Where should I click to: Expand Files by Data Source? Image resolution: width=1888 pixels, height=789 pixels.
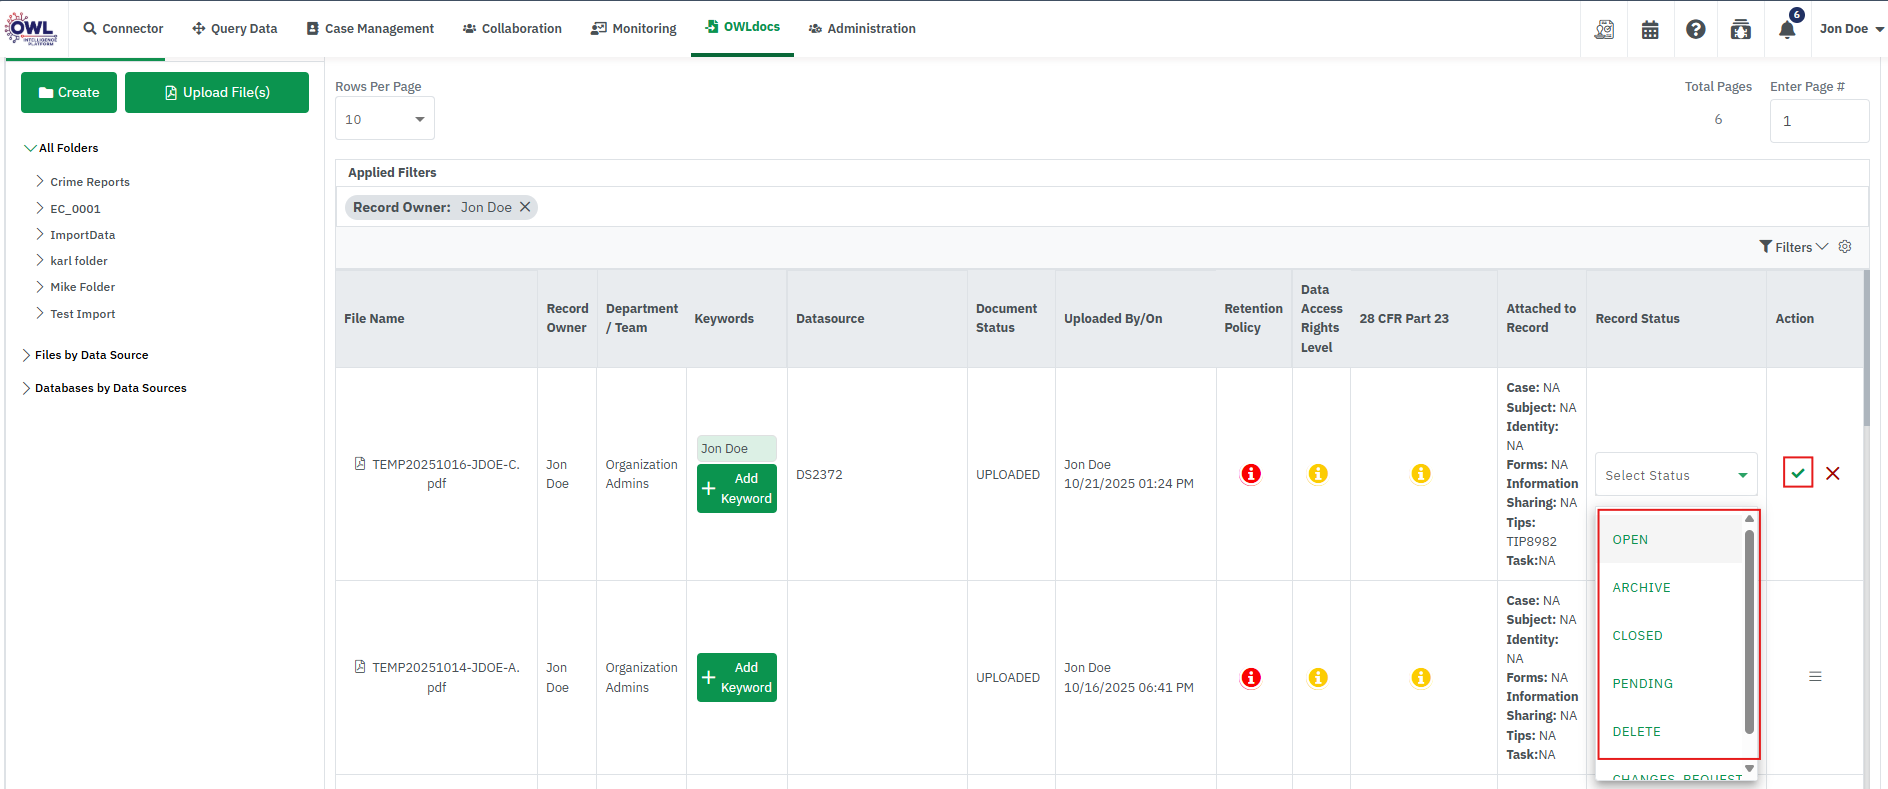pyautogui.click(x=26, y=355)
